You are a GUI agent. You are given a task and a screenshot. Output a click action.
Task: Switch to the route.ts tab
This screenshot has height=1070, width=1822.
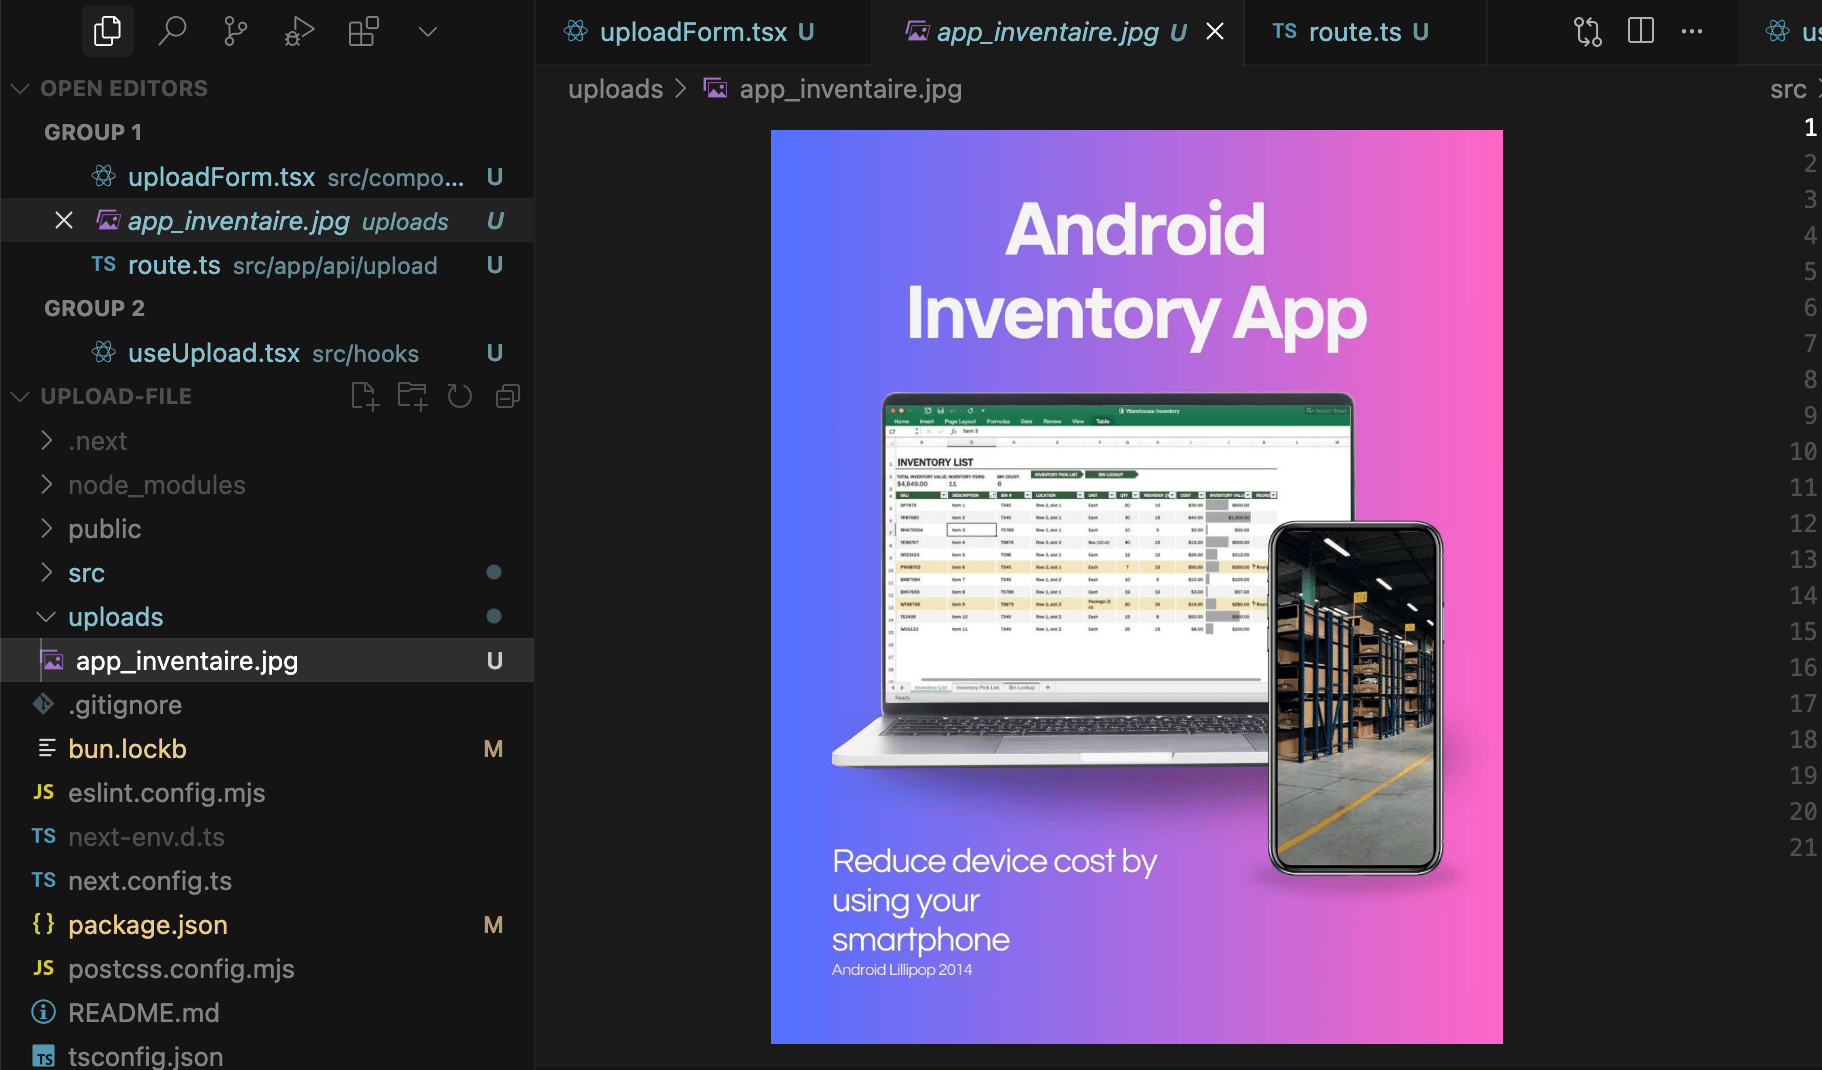coord(1364,32)
